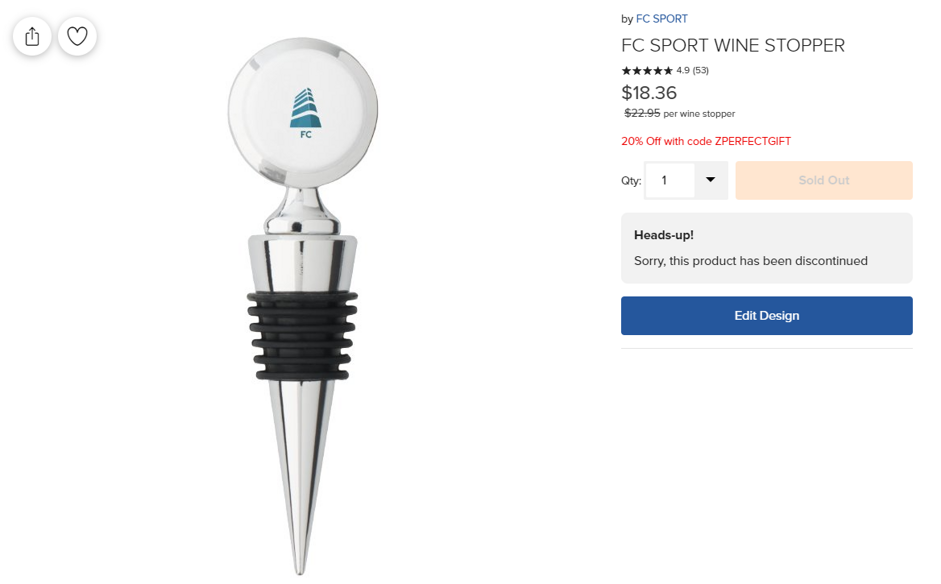
Task: Open the Qty dropdown arrow
Action: point(710,180)
